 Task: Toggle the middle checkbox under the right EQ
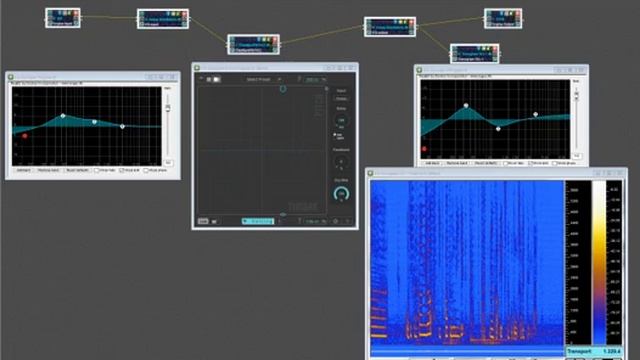pyautogui.click(x=530, y=163)
